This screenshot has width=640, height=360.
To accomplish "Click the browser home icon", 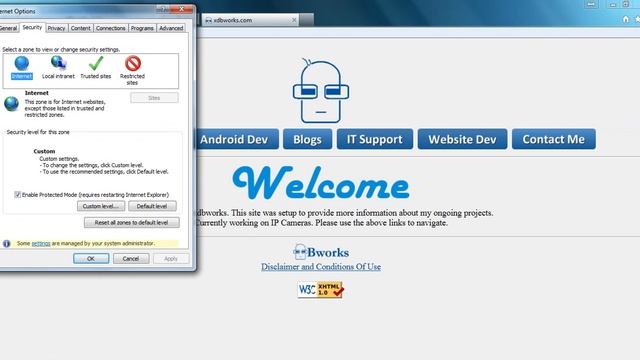I will click(625, 19).
